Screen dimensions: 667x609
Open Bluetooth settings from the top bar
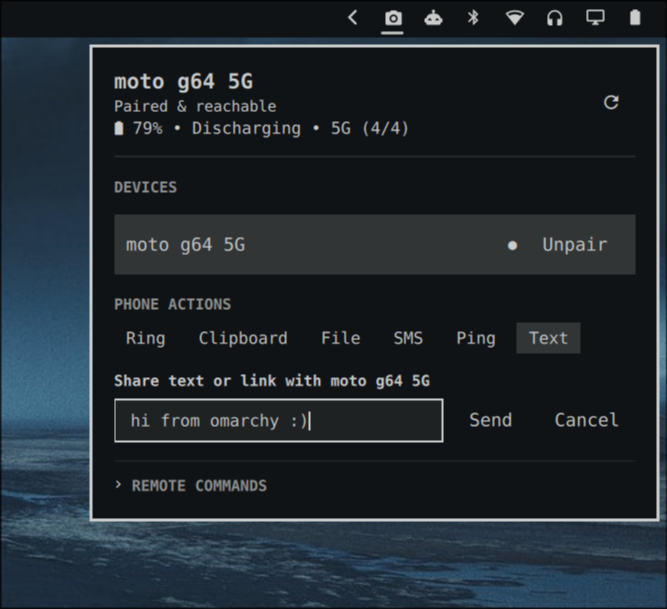pos(473,18)
